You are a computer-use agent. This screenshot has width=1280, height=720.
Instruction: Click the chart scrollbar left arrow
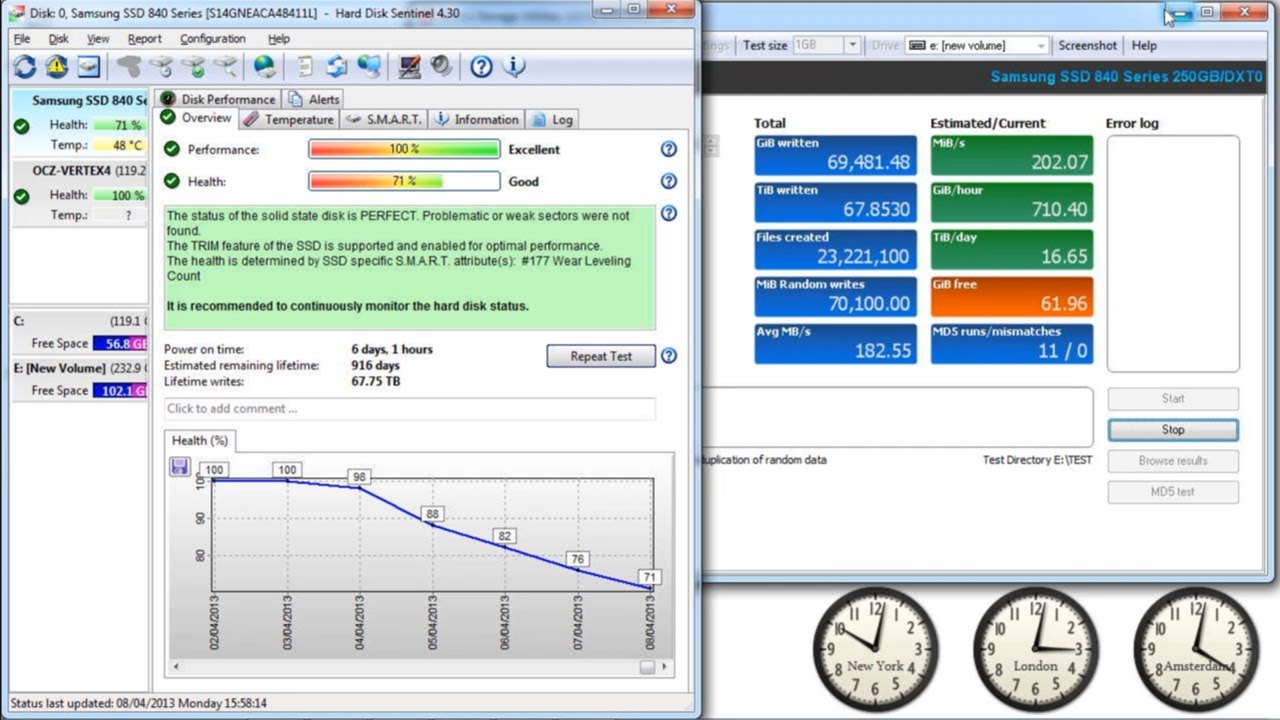click(176, 667)
